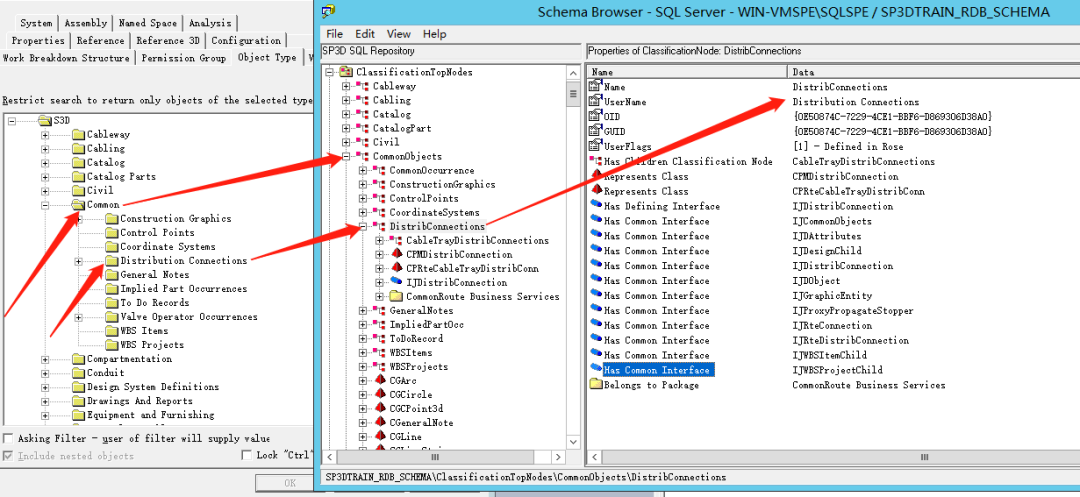Open the Configuration tab
The image size is (1080, 497).
[246, 41]
